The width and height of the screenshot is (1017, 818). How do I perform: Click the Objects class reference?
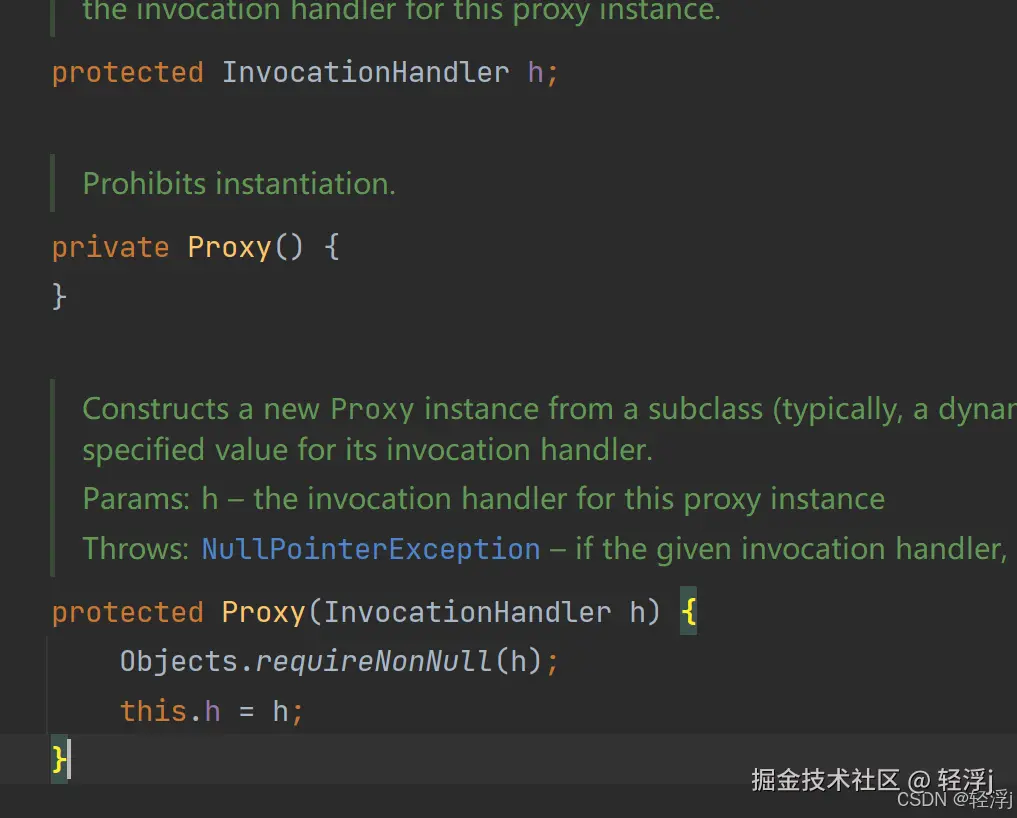pyautogui.click(x=178, y=661)
